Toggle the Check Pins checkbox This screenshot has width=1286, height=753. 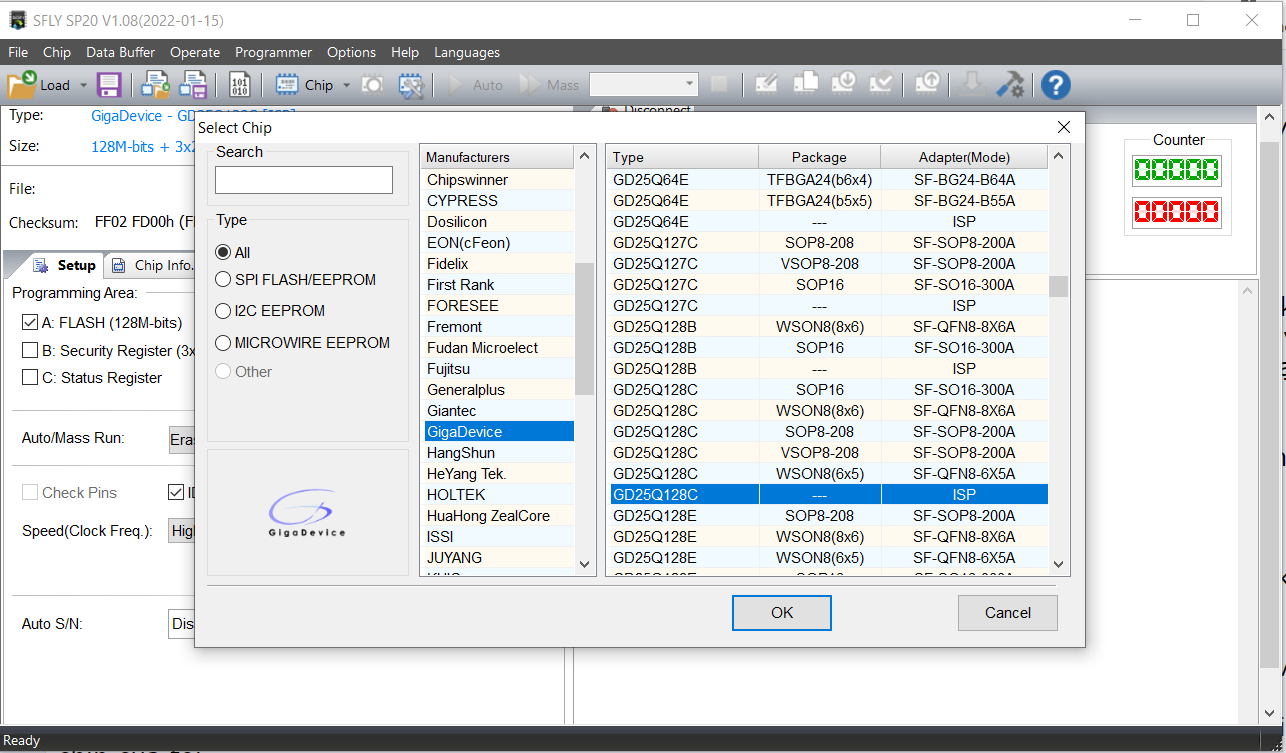tap(30, 493)
